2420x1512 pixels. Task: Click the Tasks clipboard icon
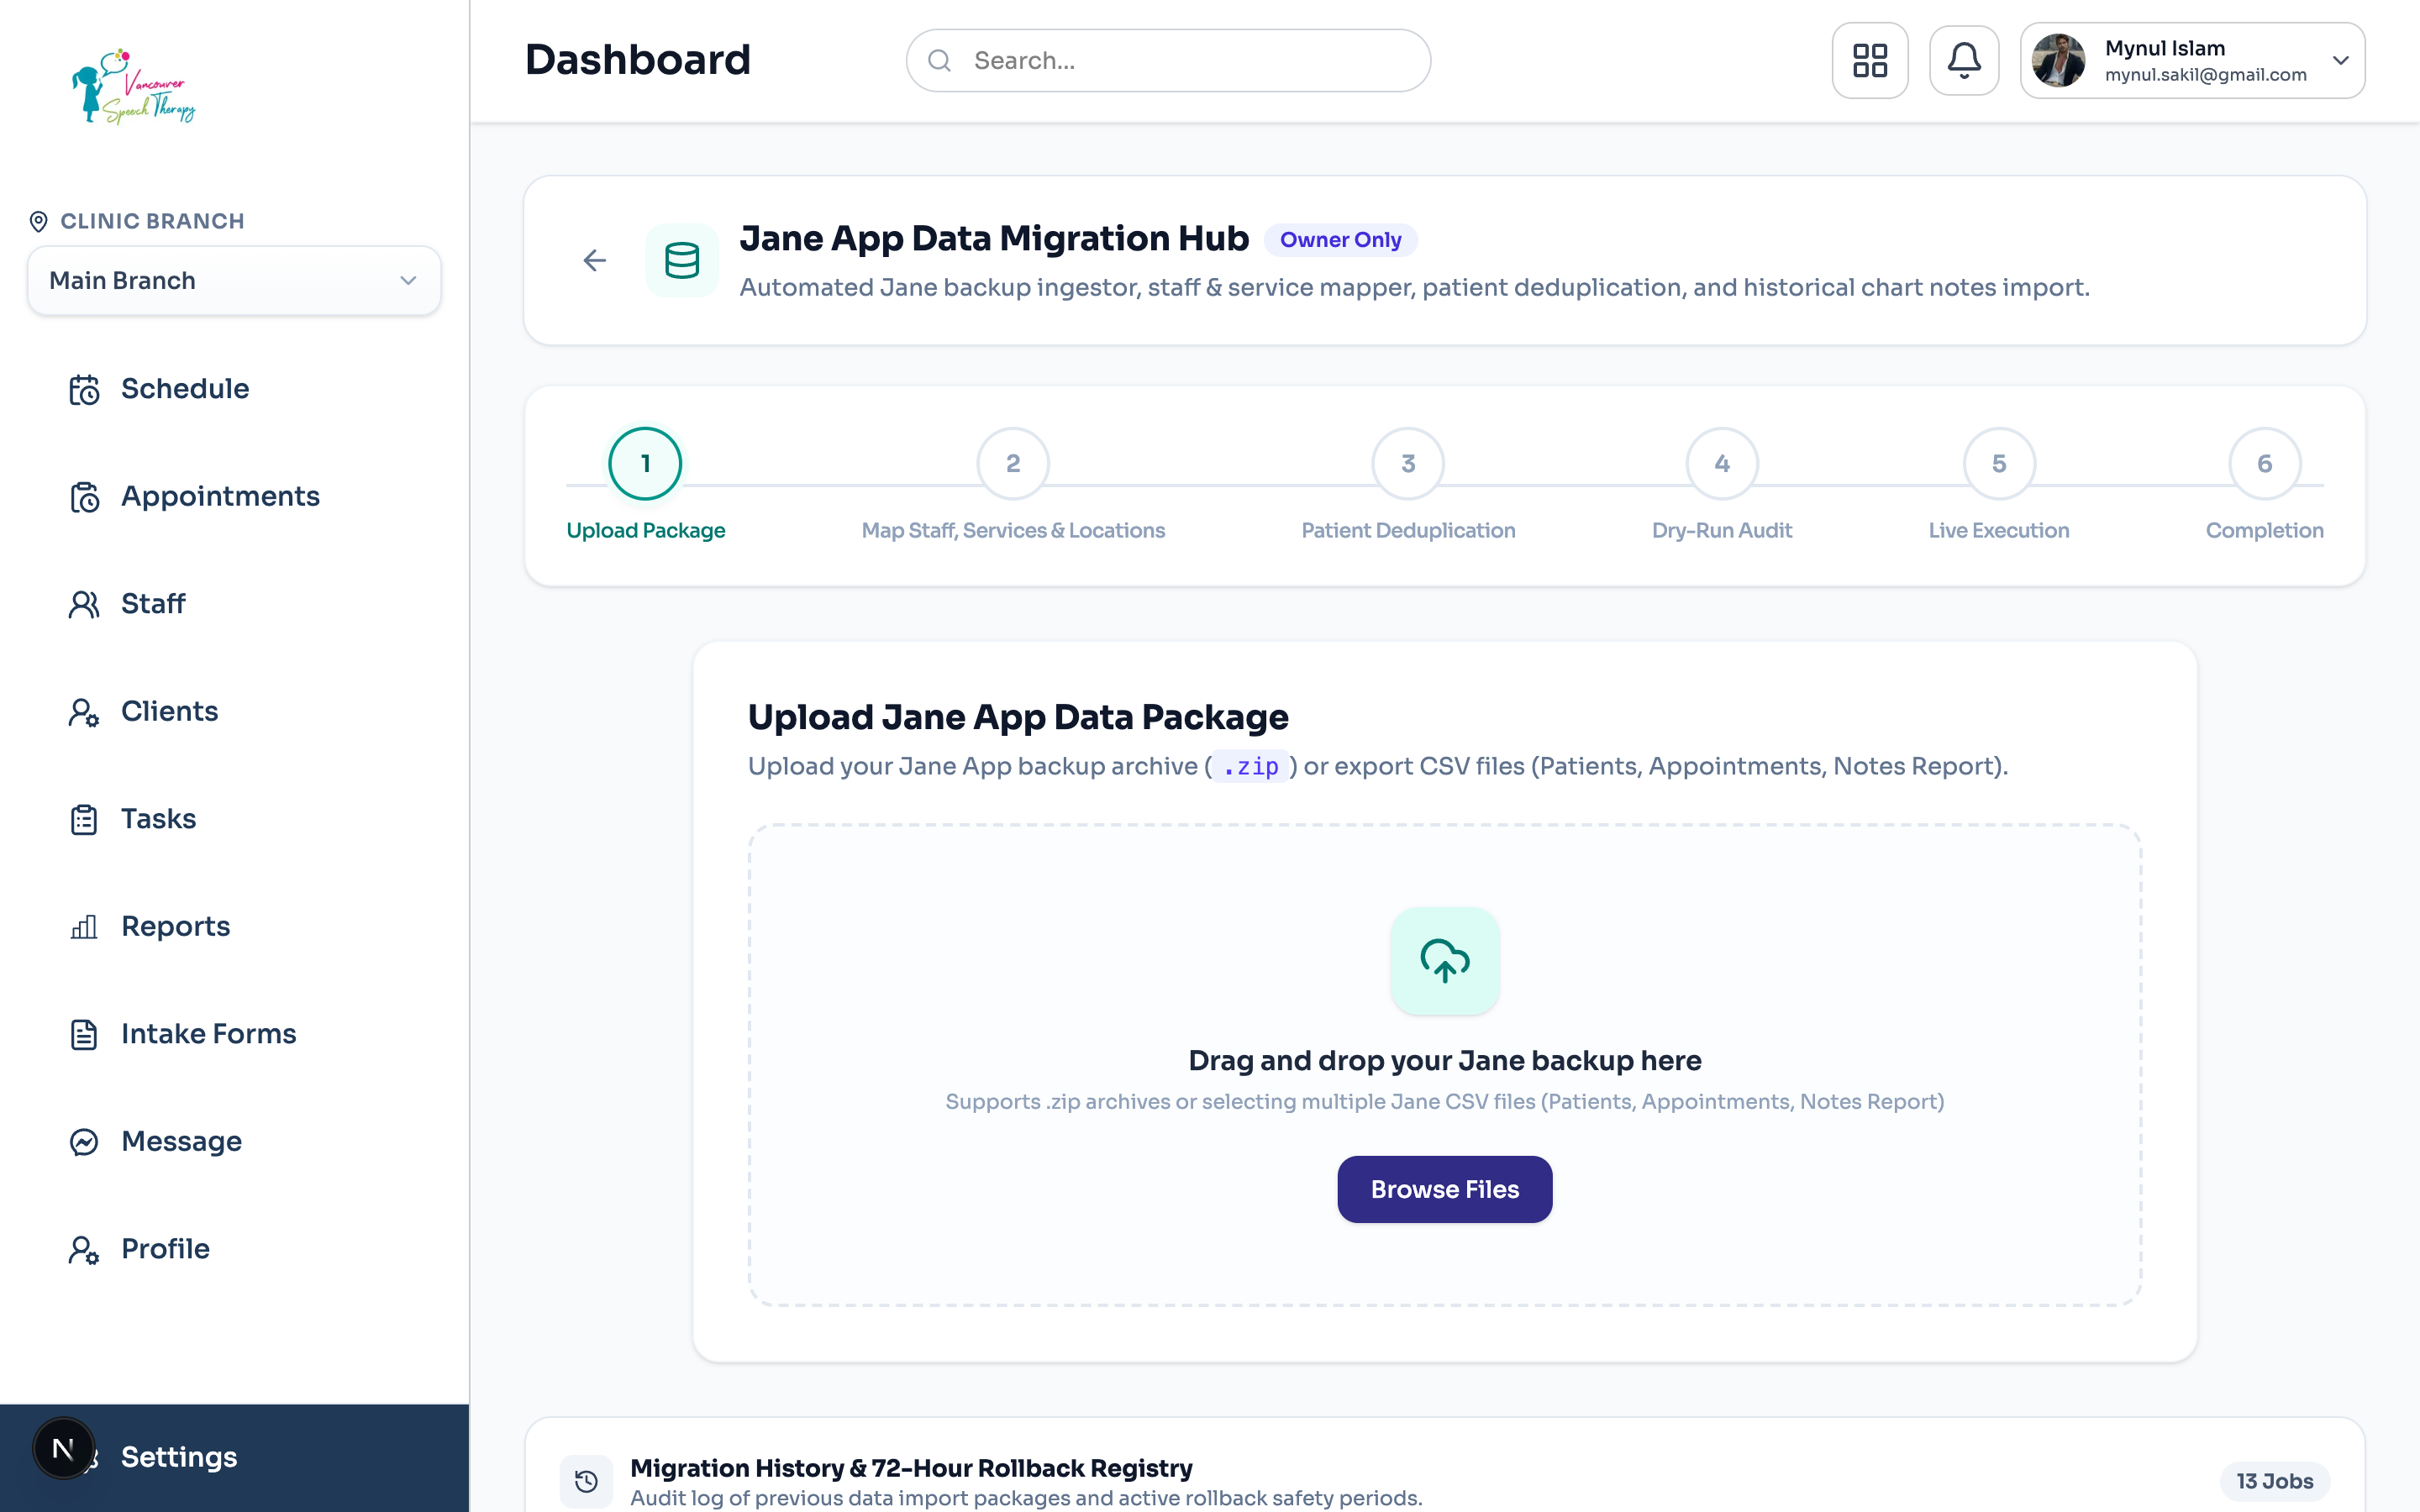pos(84,819)
